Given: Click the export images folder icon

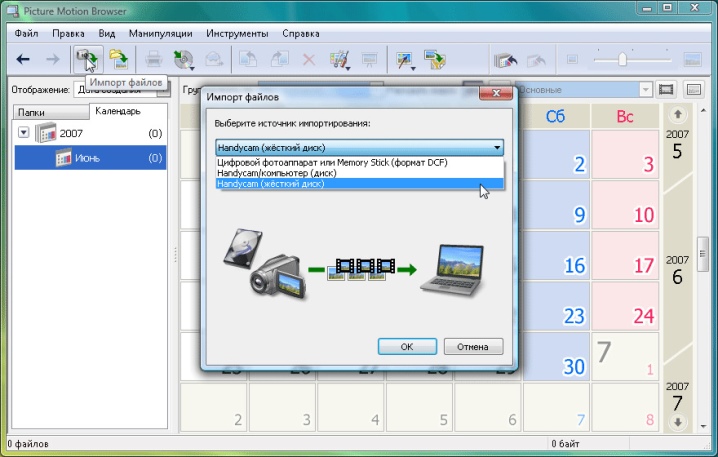Looking at the screenshot, I should pos(435,60).
